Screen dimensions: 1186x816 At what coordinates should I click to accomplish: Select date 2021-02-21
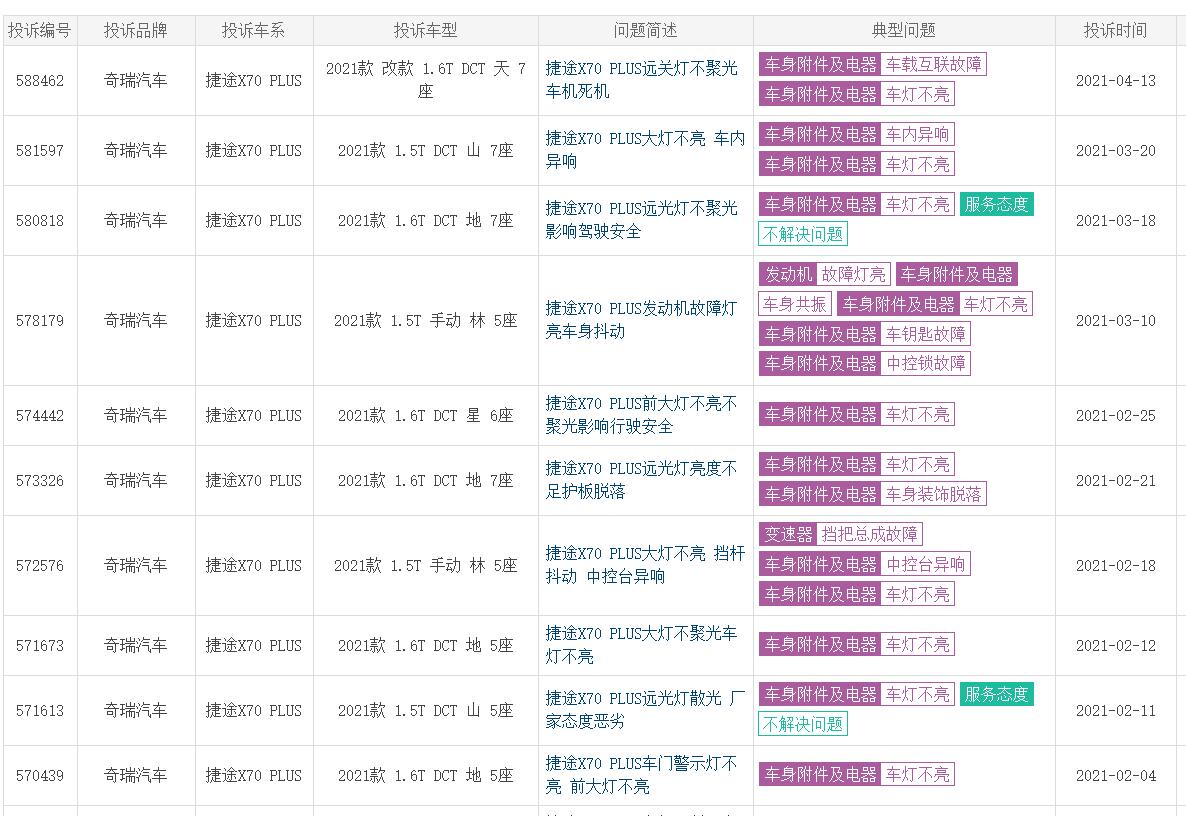pyautogui.click(x=1116, y=481)
